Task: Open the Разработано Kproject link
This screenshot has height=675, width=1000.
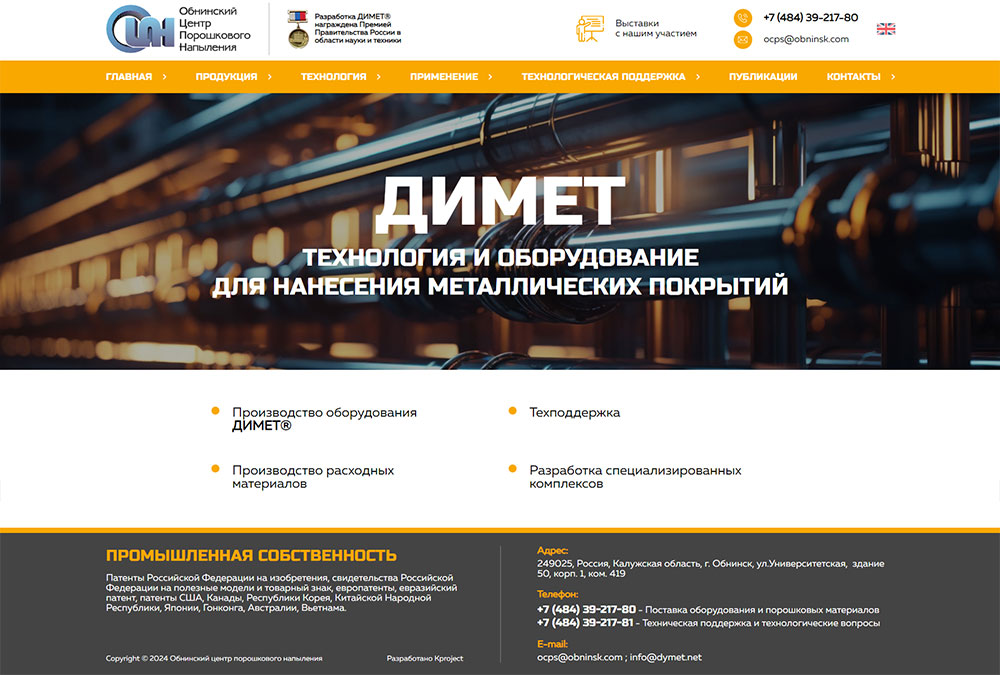Action: point(425,658)
